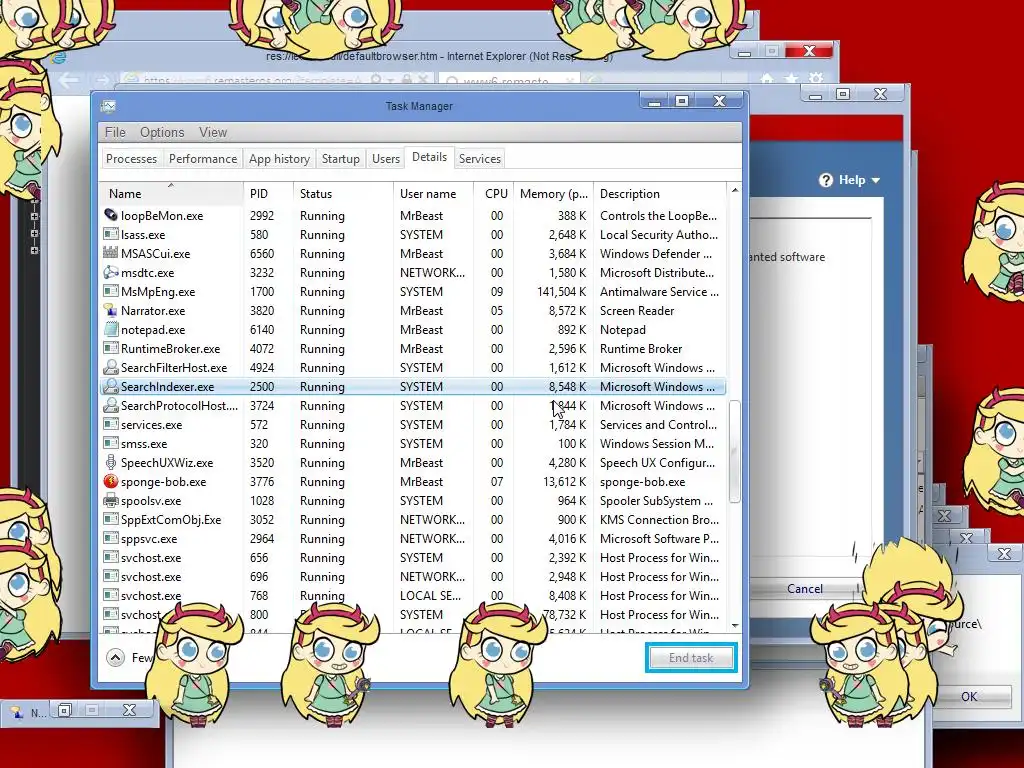Click the scrollbar down arrow
The image size is (1024, 768).
(735, 626)
